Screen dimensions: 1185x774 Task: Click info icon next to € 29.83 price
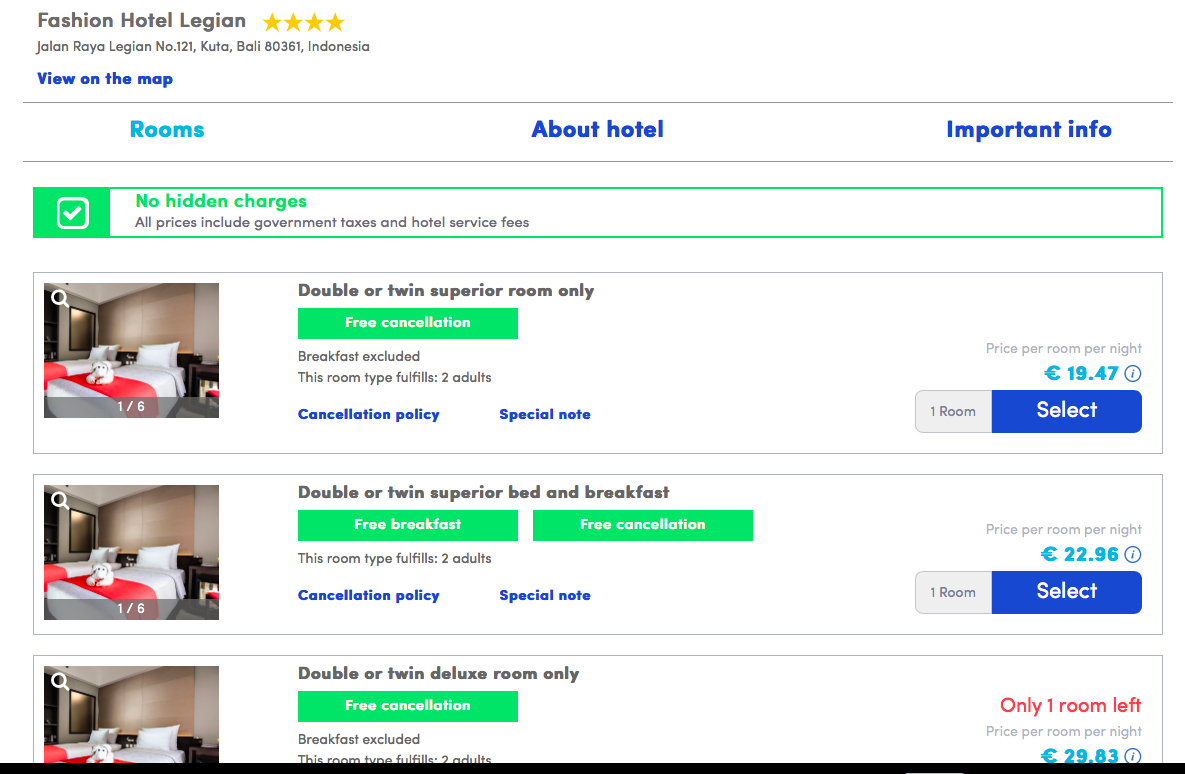[1133, 755]
